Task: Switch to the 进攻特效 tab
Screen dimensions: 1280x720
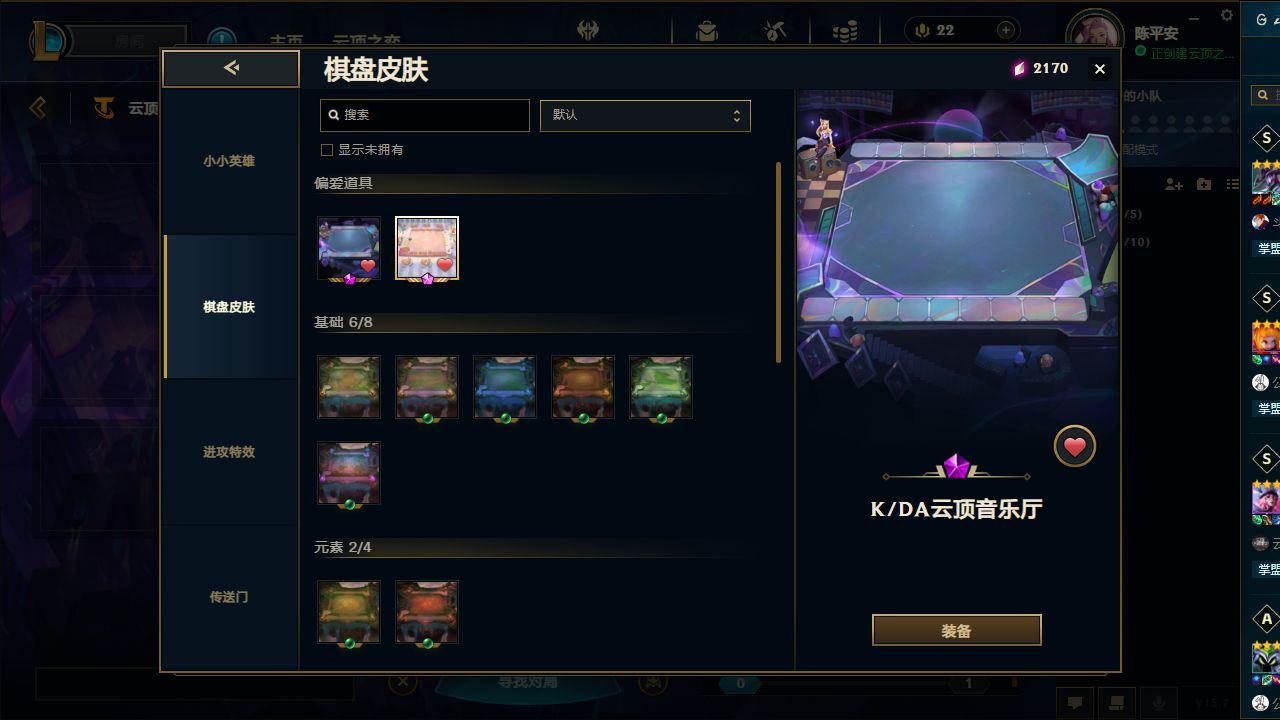Action: (229, 452)
